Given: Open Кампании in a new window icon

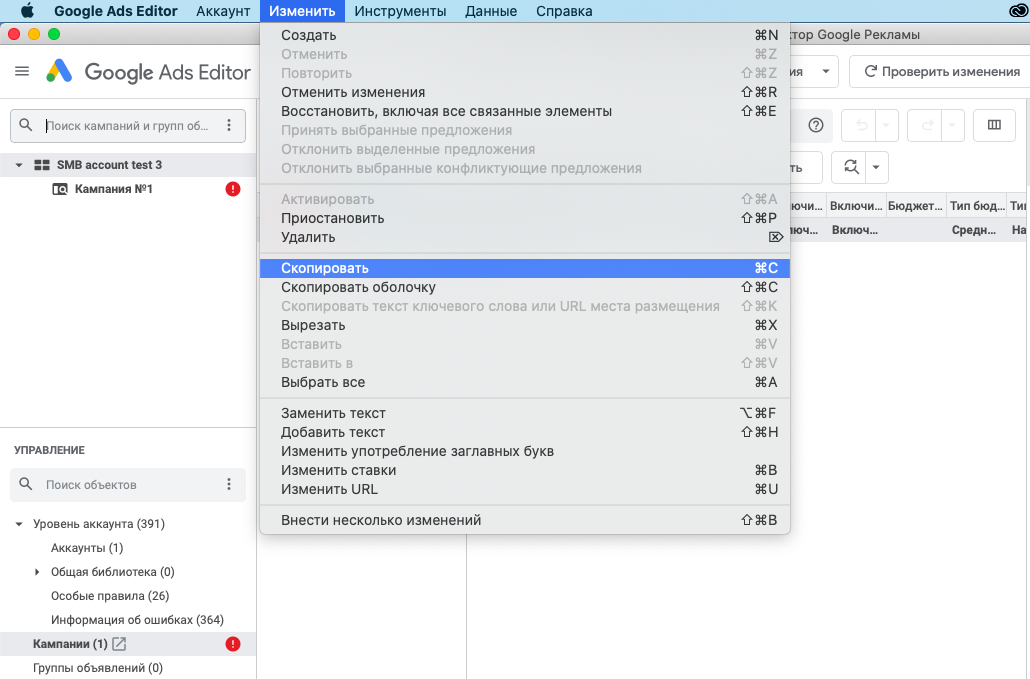Looking at the screenshot, I should pyautogui.click(x=119, y=644).
